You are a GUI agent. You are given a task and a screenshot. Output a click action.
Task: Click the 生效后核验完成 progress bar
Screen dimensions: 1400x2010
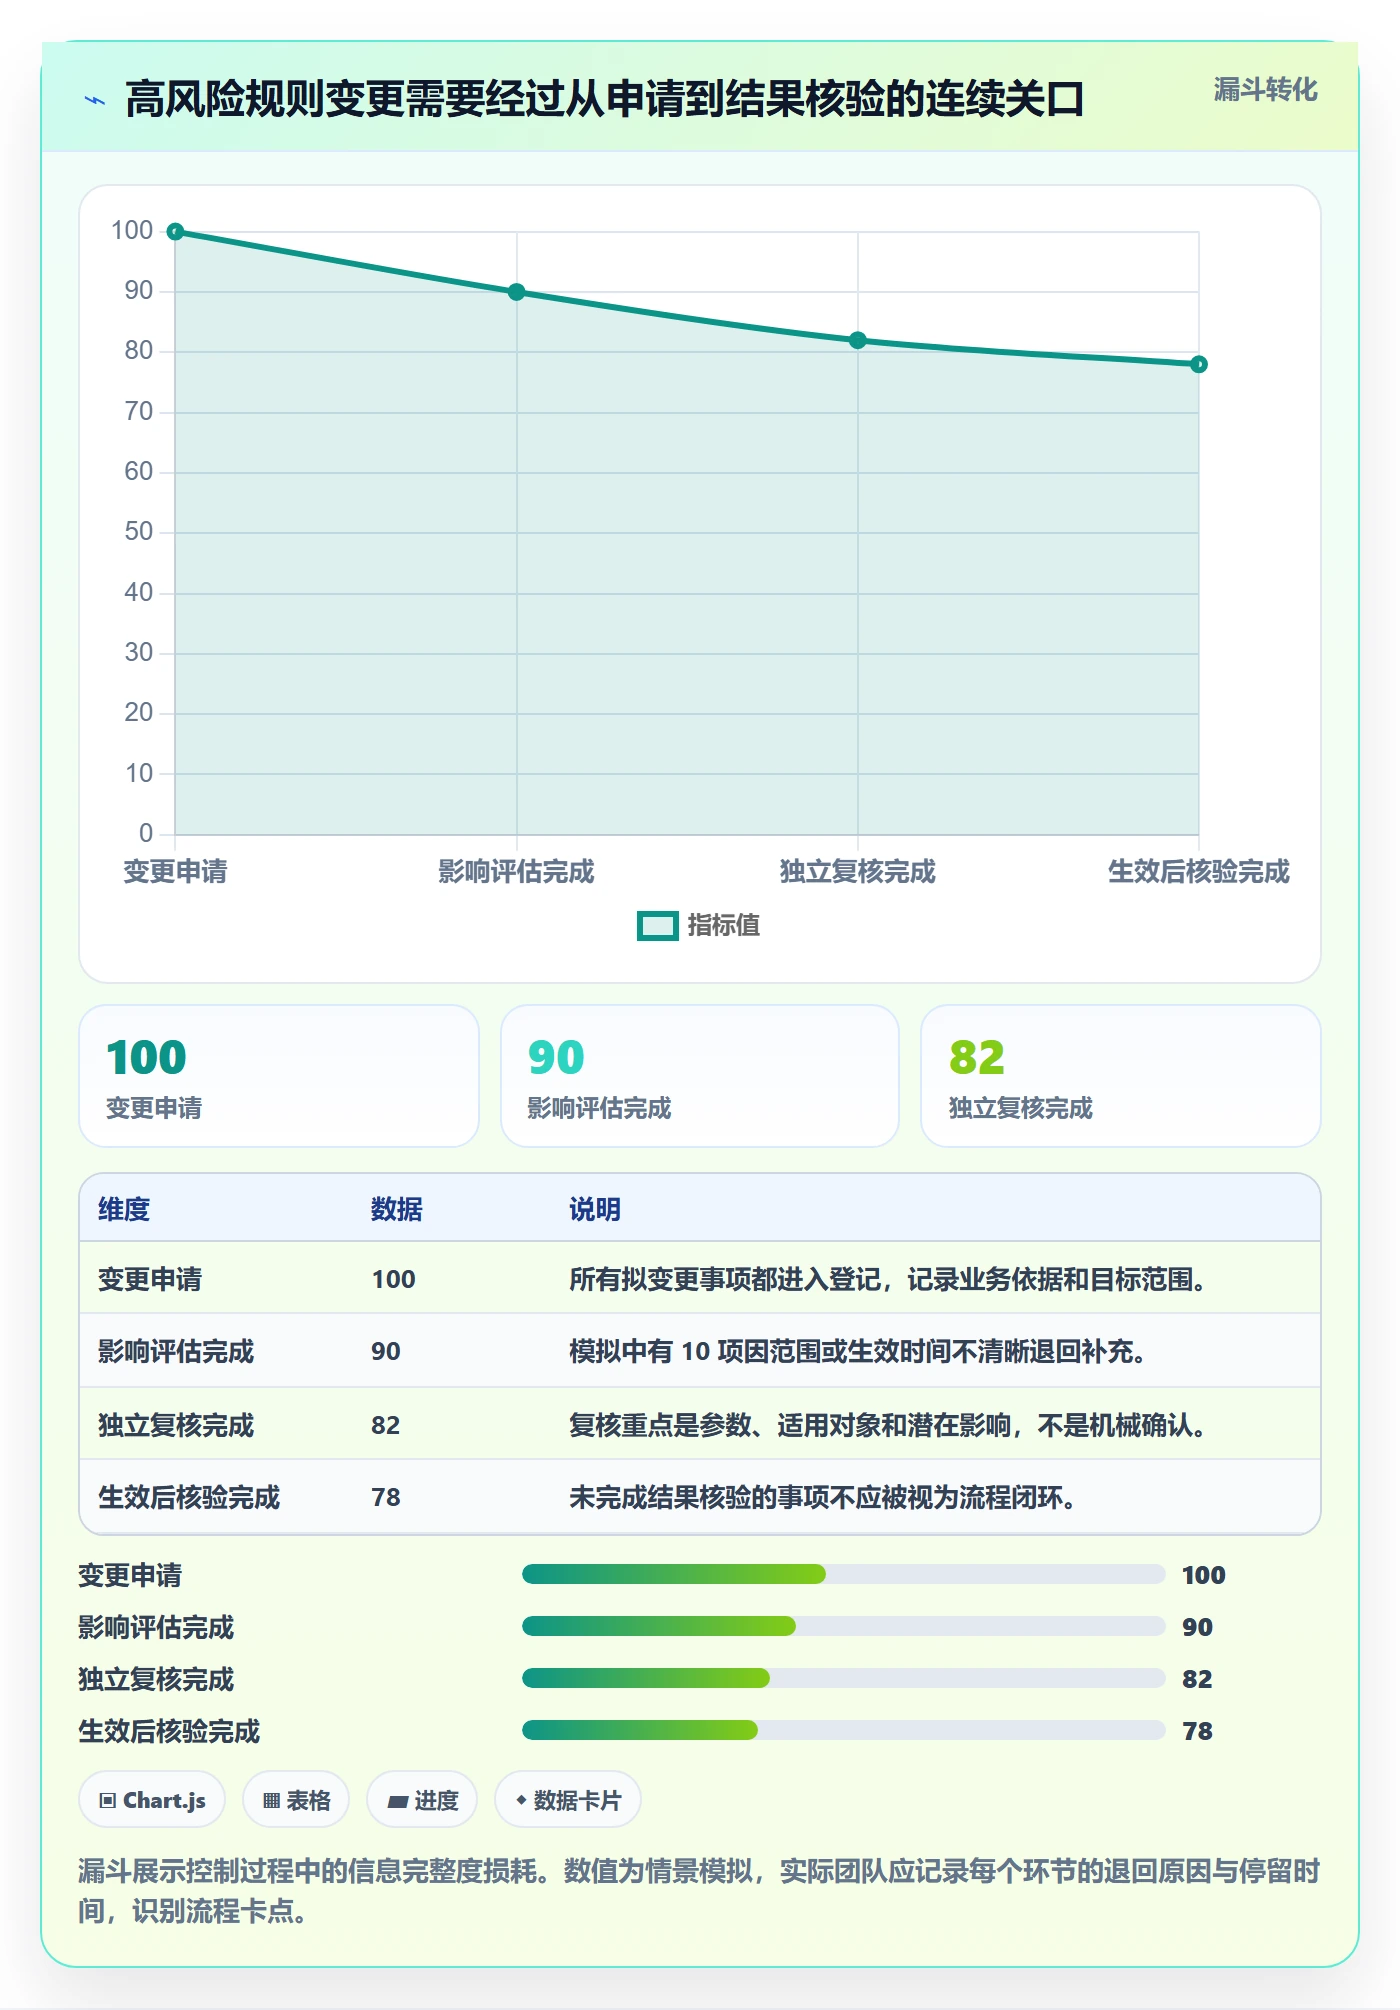coord(843,1730)
